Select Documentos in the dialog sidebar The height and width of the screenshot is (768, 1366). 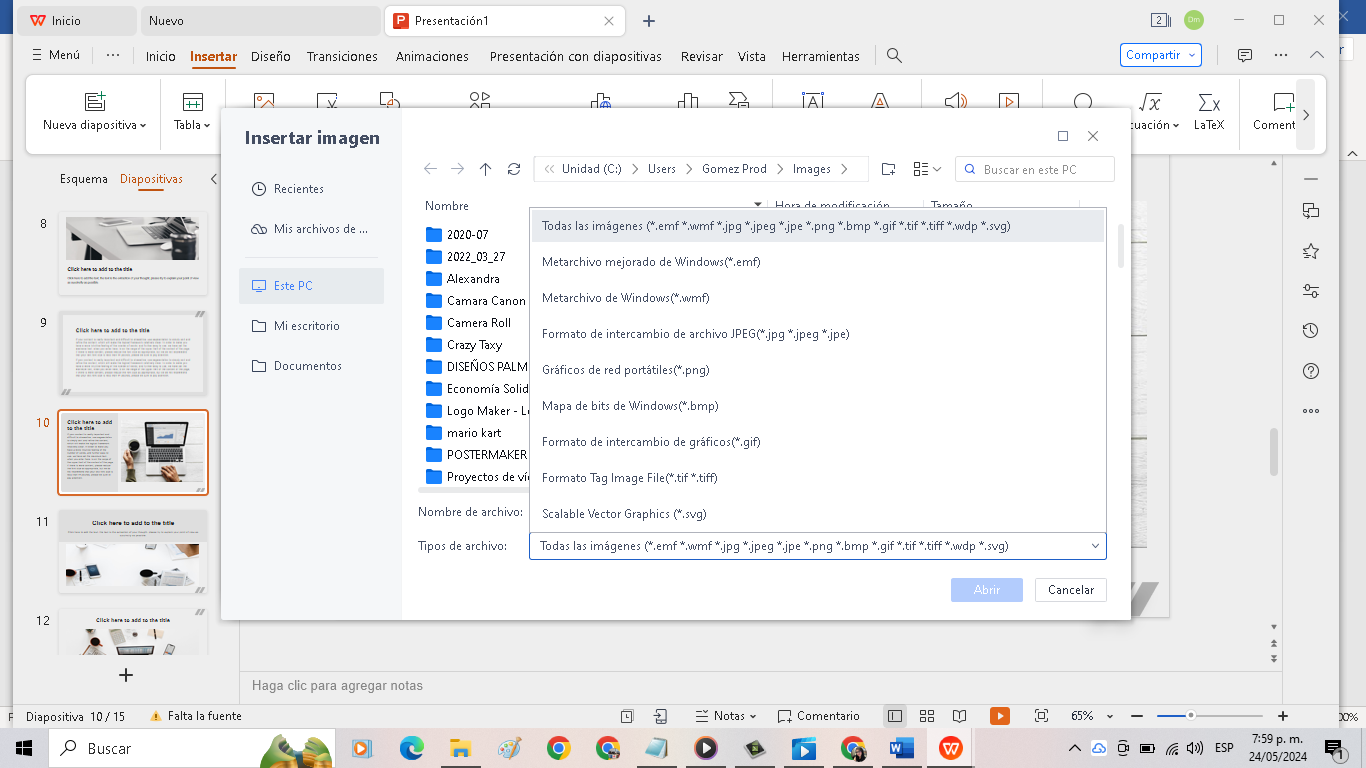(312, 366)
